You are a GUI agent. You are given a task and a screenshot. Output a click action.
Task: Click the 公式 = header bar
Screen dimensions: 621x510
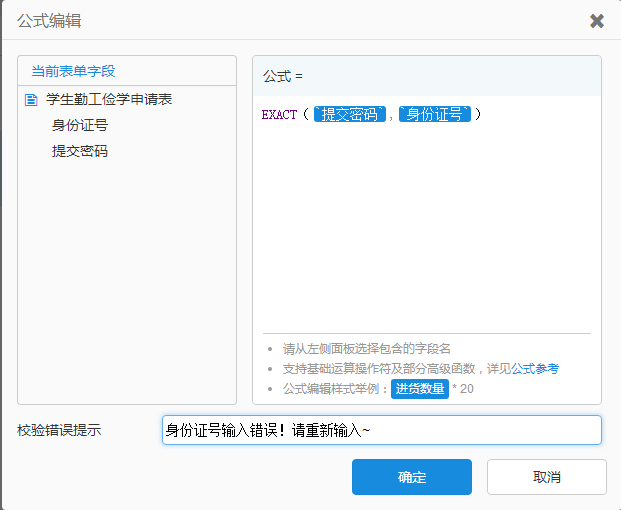point(426,76)
